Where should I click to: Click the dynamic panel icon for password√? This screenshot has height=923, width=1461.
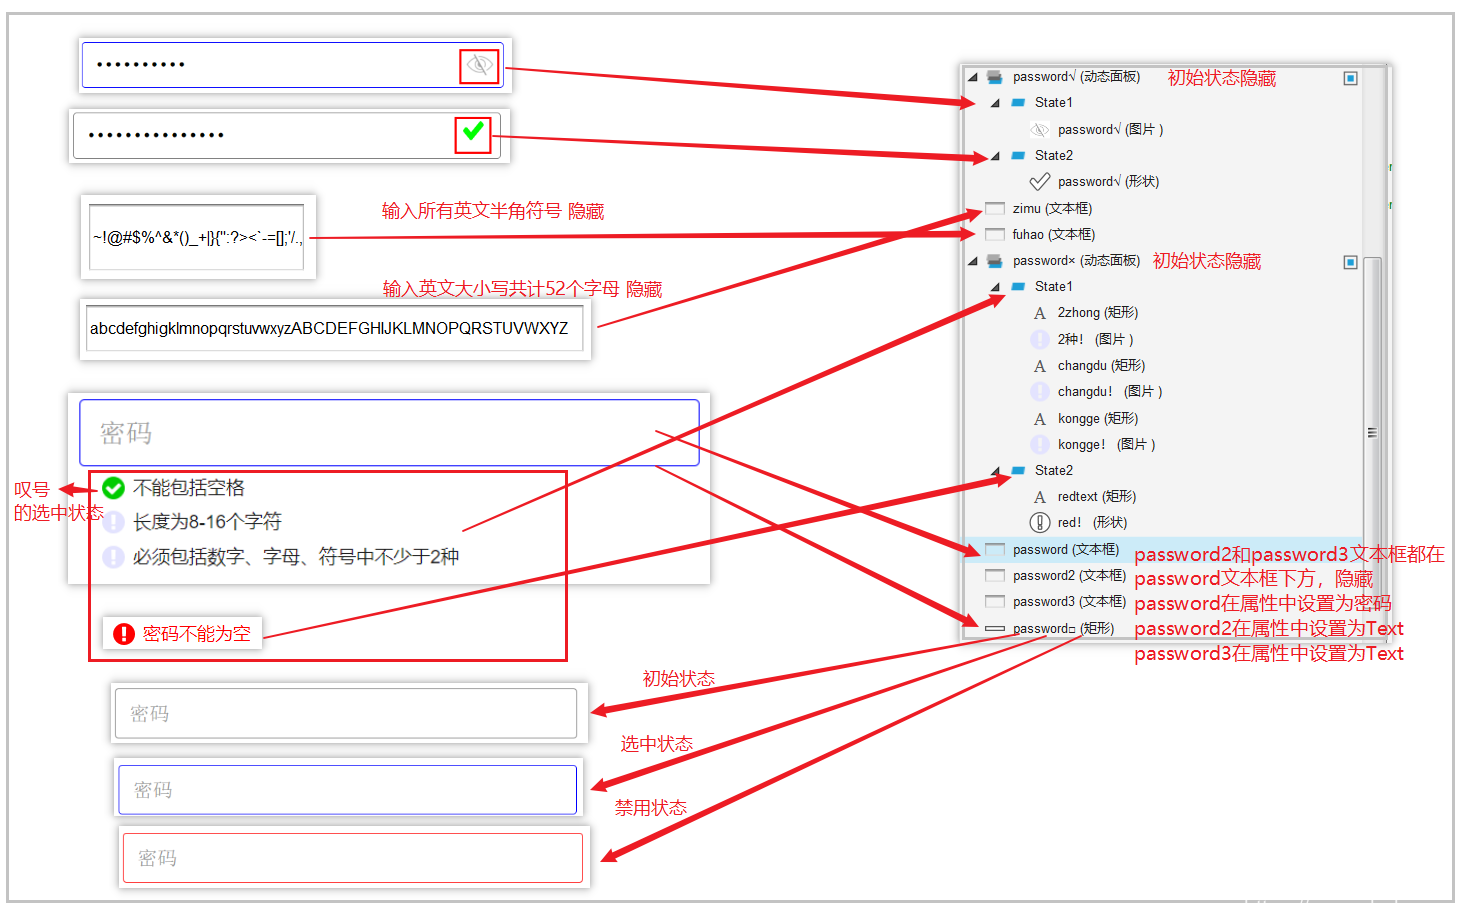[995, 77]
